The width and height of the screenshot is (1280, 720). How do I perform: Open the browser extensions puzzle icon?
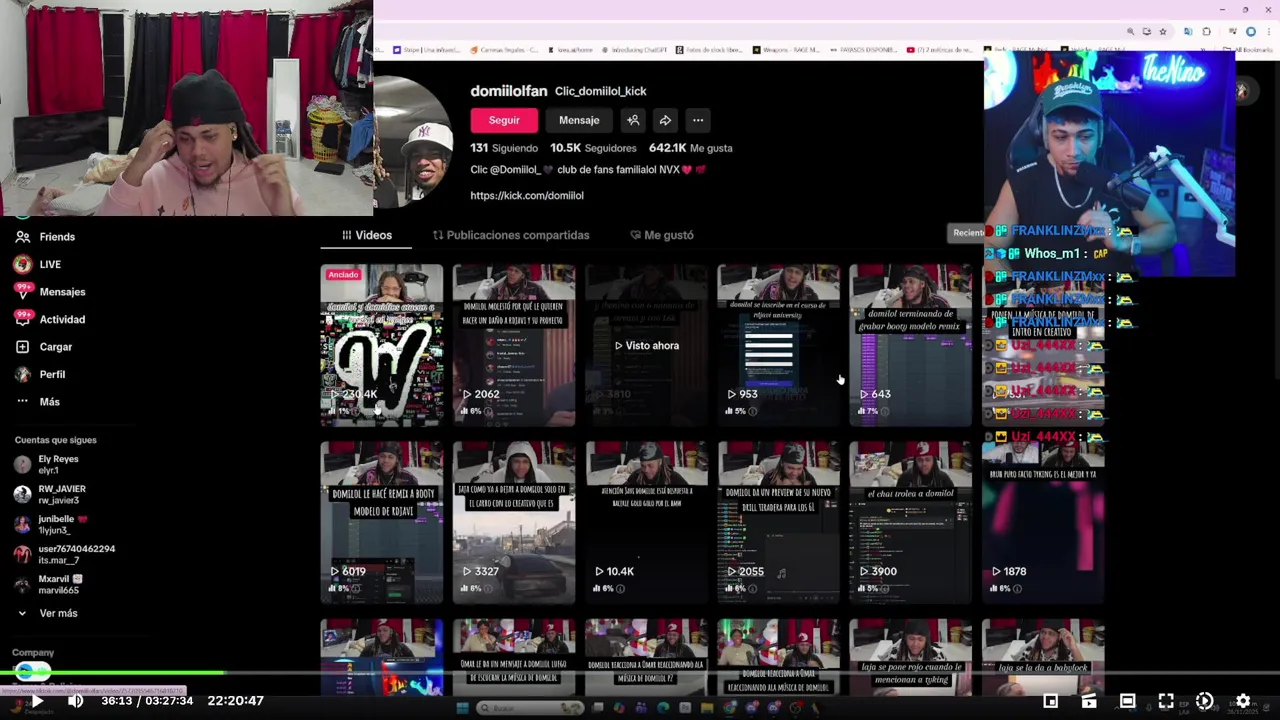tap(1206, 32)
